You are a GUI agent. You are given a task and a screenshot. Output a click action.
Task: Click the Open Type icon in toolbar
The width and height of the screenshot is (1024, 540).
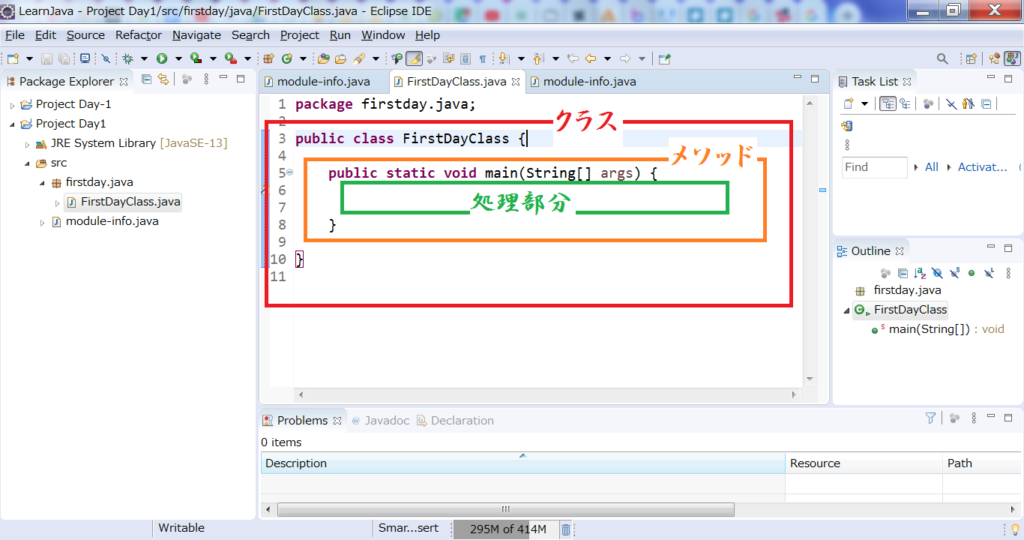click(323, 59)
